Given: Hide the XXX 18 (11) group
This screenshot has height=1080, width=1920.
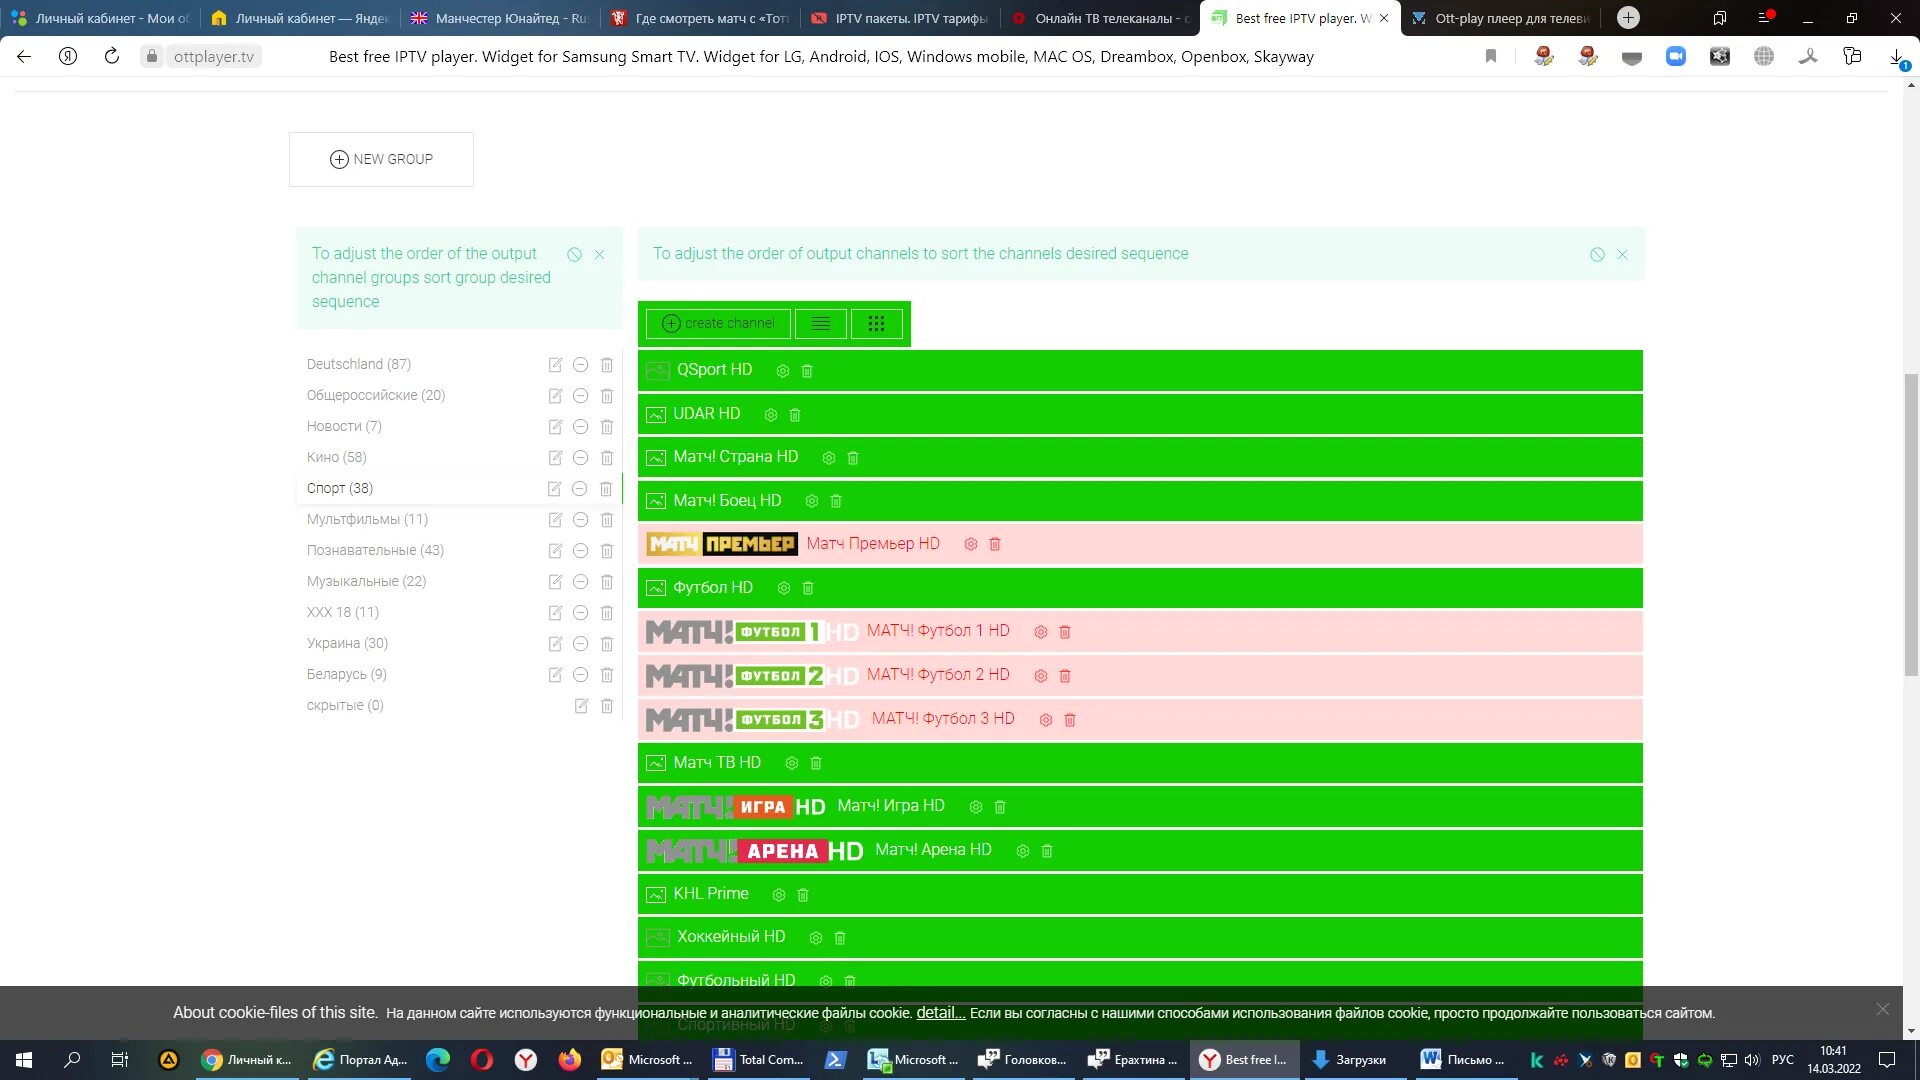Looking at the screenshot, I should (x=580, y=613).
